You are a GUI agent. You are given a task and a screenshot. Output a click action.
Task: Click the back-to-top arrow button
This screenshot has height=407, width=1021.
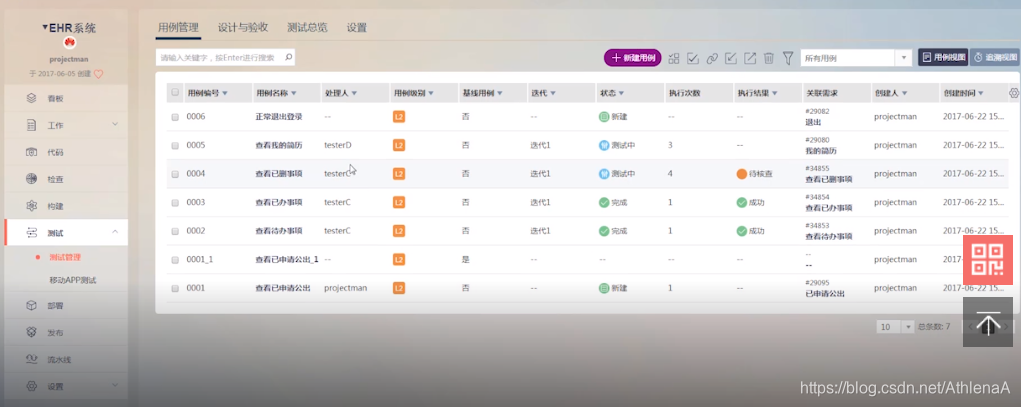tap(988, 322)
